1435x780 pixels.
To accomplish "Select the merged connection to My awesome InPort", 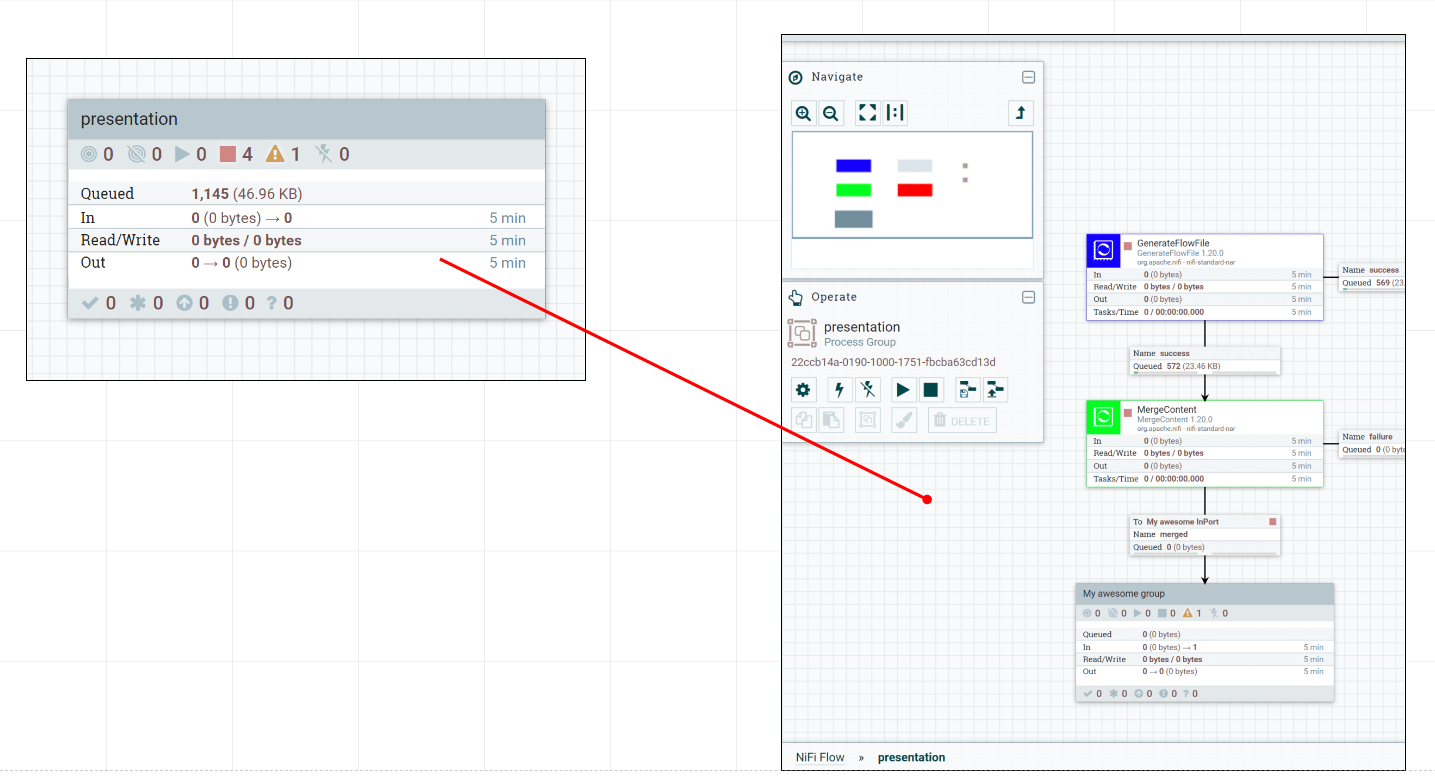I will [x=1205, y=534].
